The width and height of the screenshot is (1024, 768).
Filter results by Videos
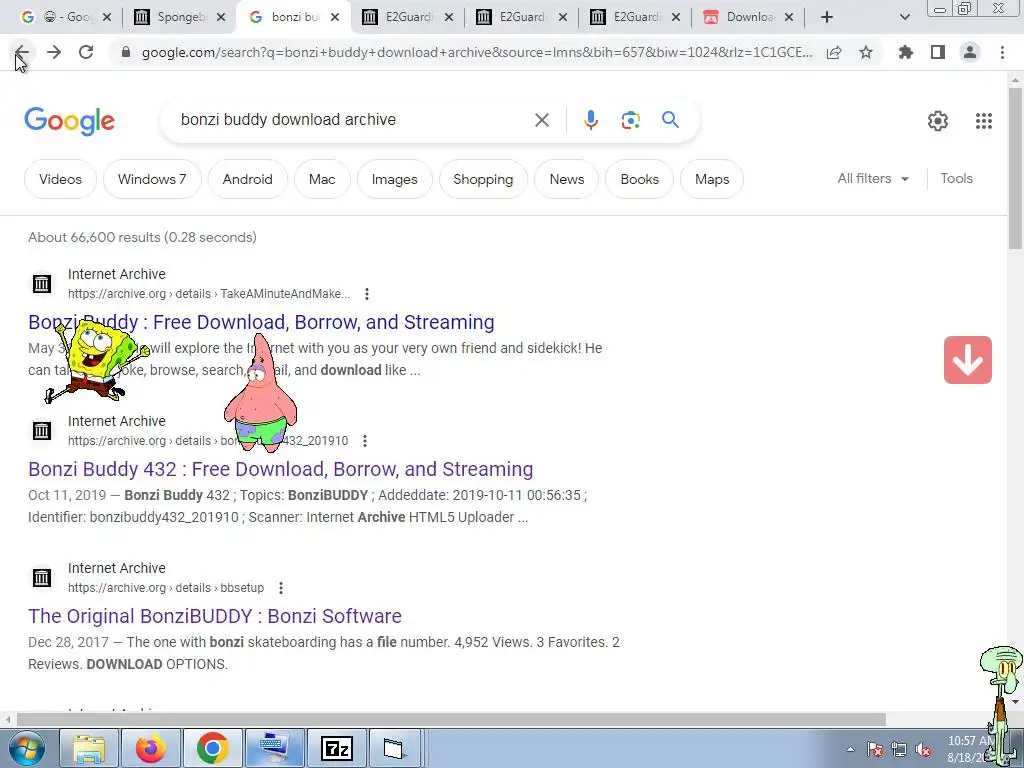click(60, 179)
